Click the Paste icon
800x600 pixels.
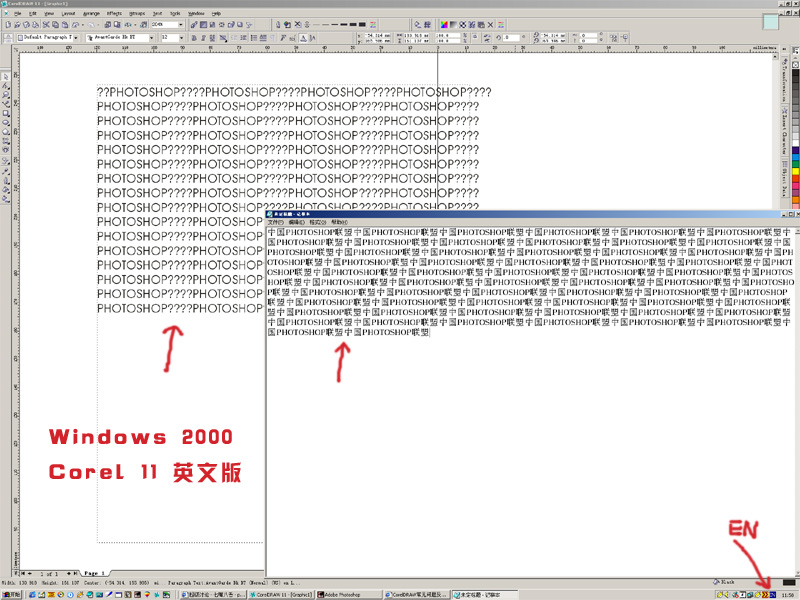[x=65, y=24]
